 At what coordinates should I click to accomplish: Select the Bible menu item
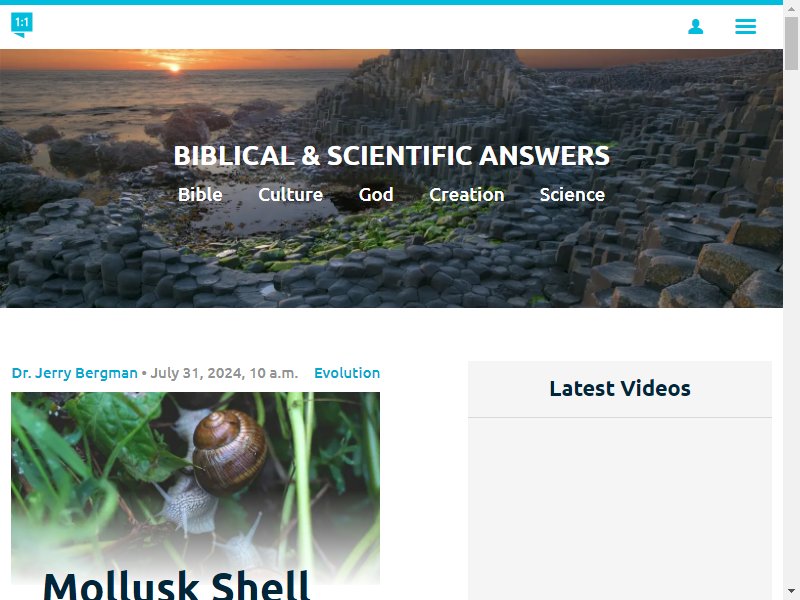pyautogui.click(x=200, y=194)
